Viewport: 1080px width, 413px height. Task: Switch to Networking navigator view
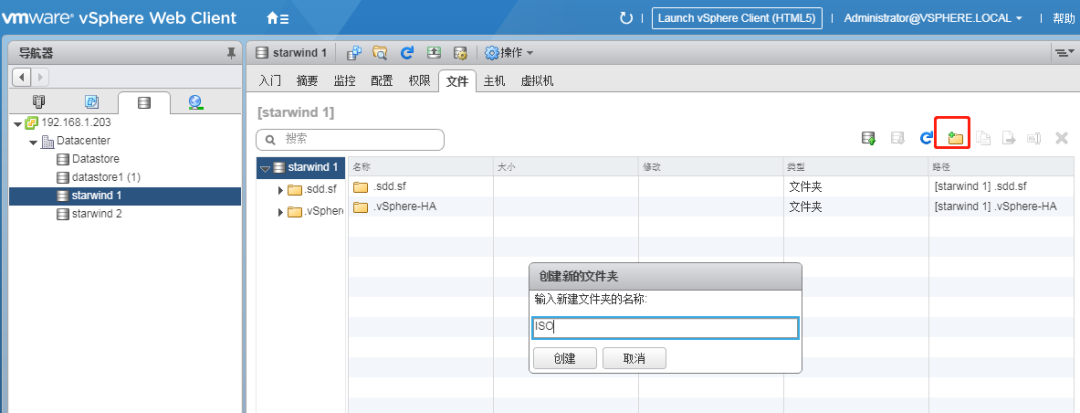tap(196, 103)
